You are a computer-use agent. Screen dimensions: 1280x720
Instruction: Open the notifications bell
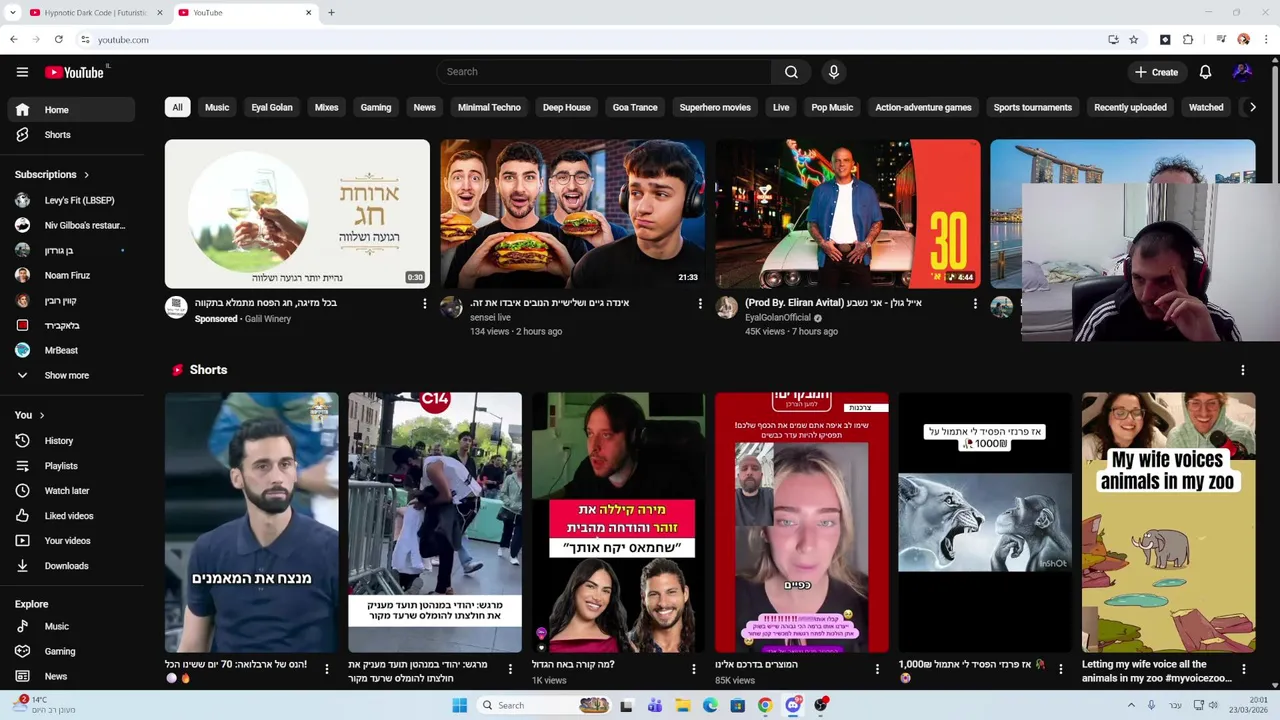point(1205,72)
